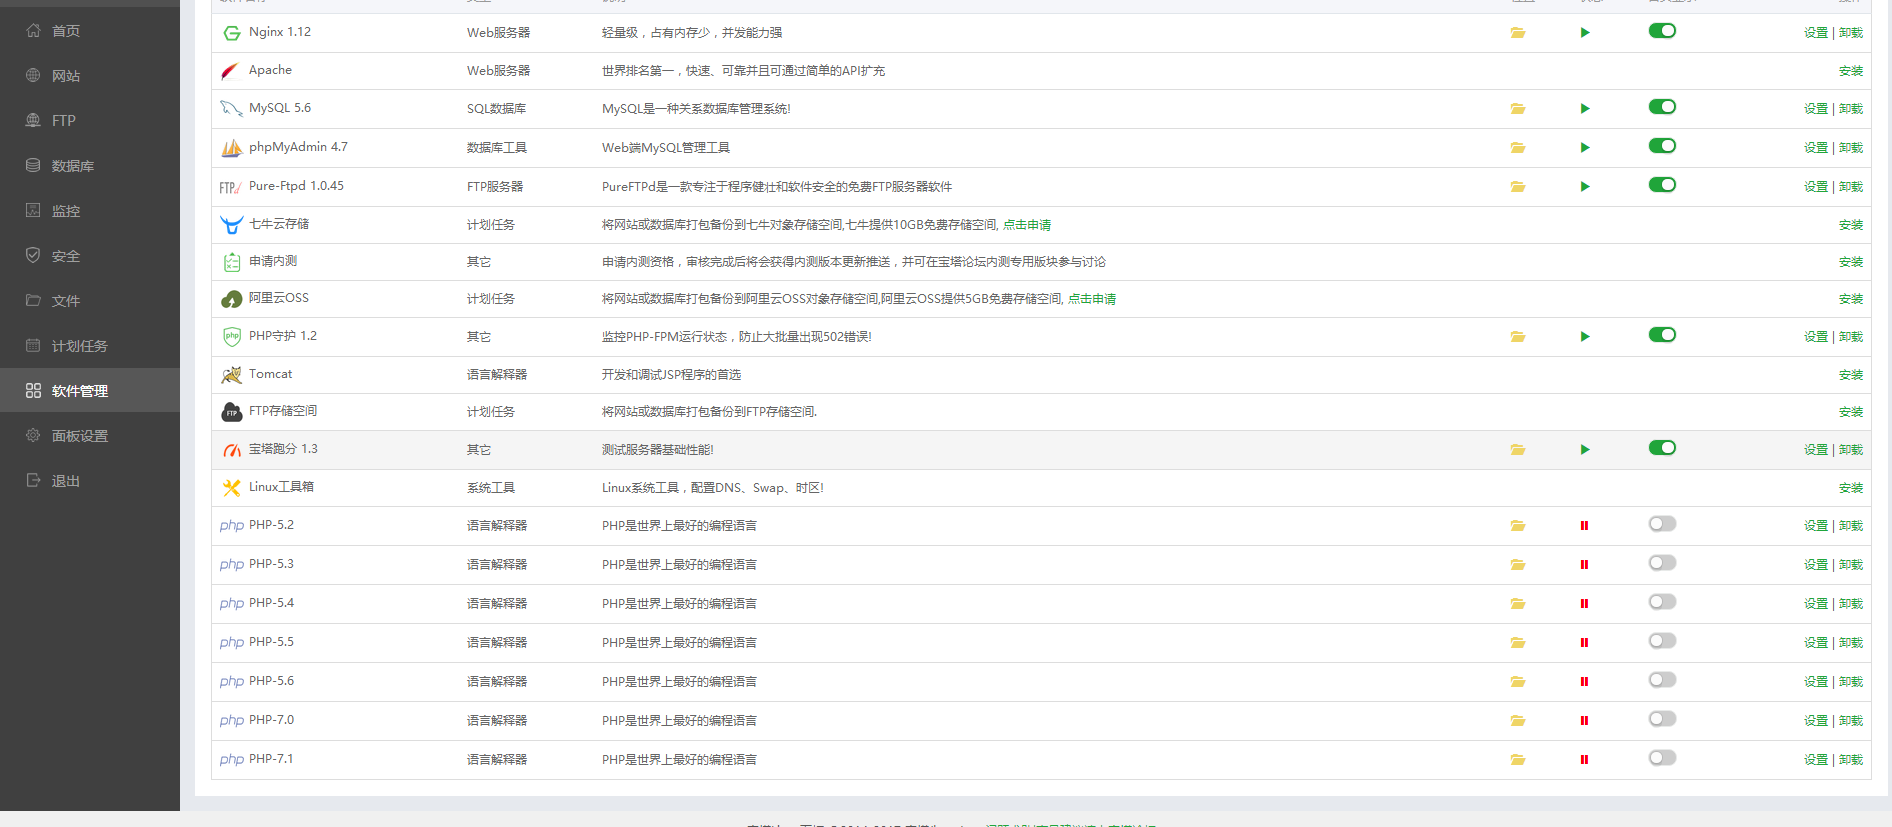Screen dimensions: 1892x827
Task: Open the Pure-Ftpd folder icon
Action: 1518,187
